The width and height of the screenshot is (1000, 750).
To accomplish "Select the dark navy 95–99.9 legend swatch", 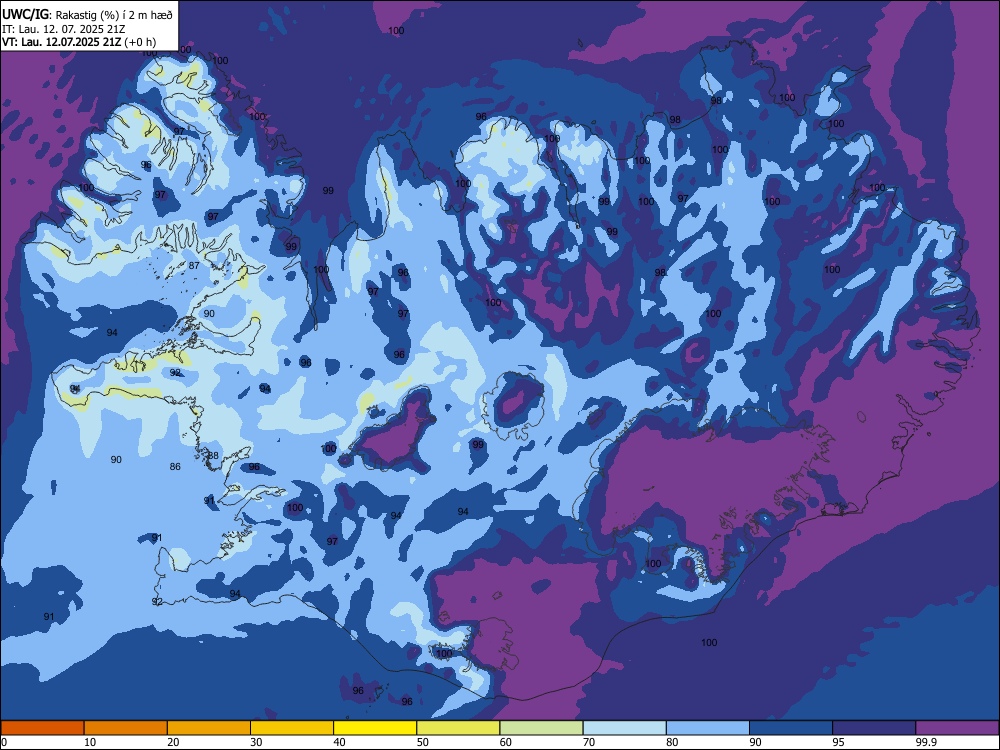I will (874, 728).
